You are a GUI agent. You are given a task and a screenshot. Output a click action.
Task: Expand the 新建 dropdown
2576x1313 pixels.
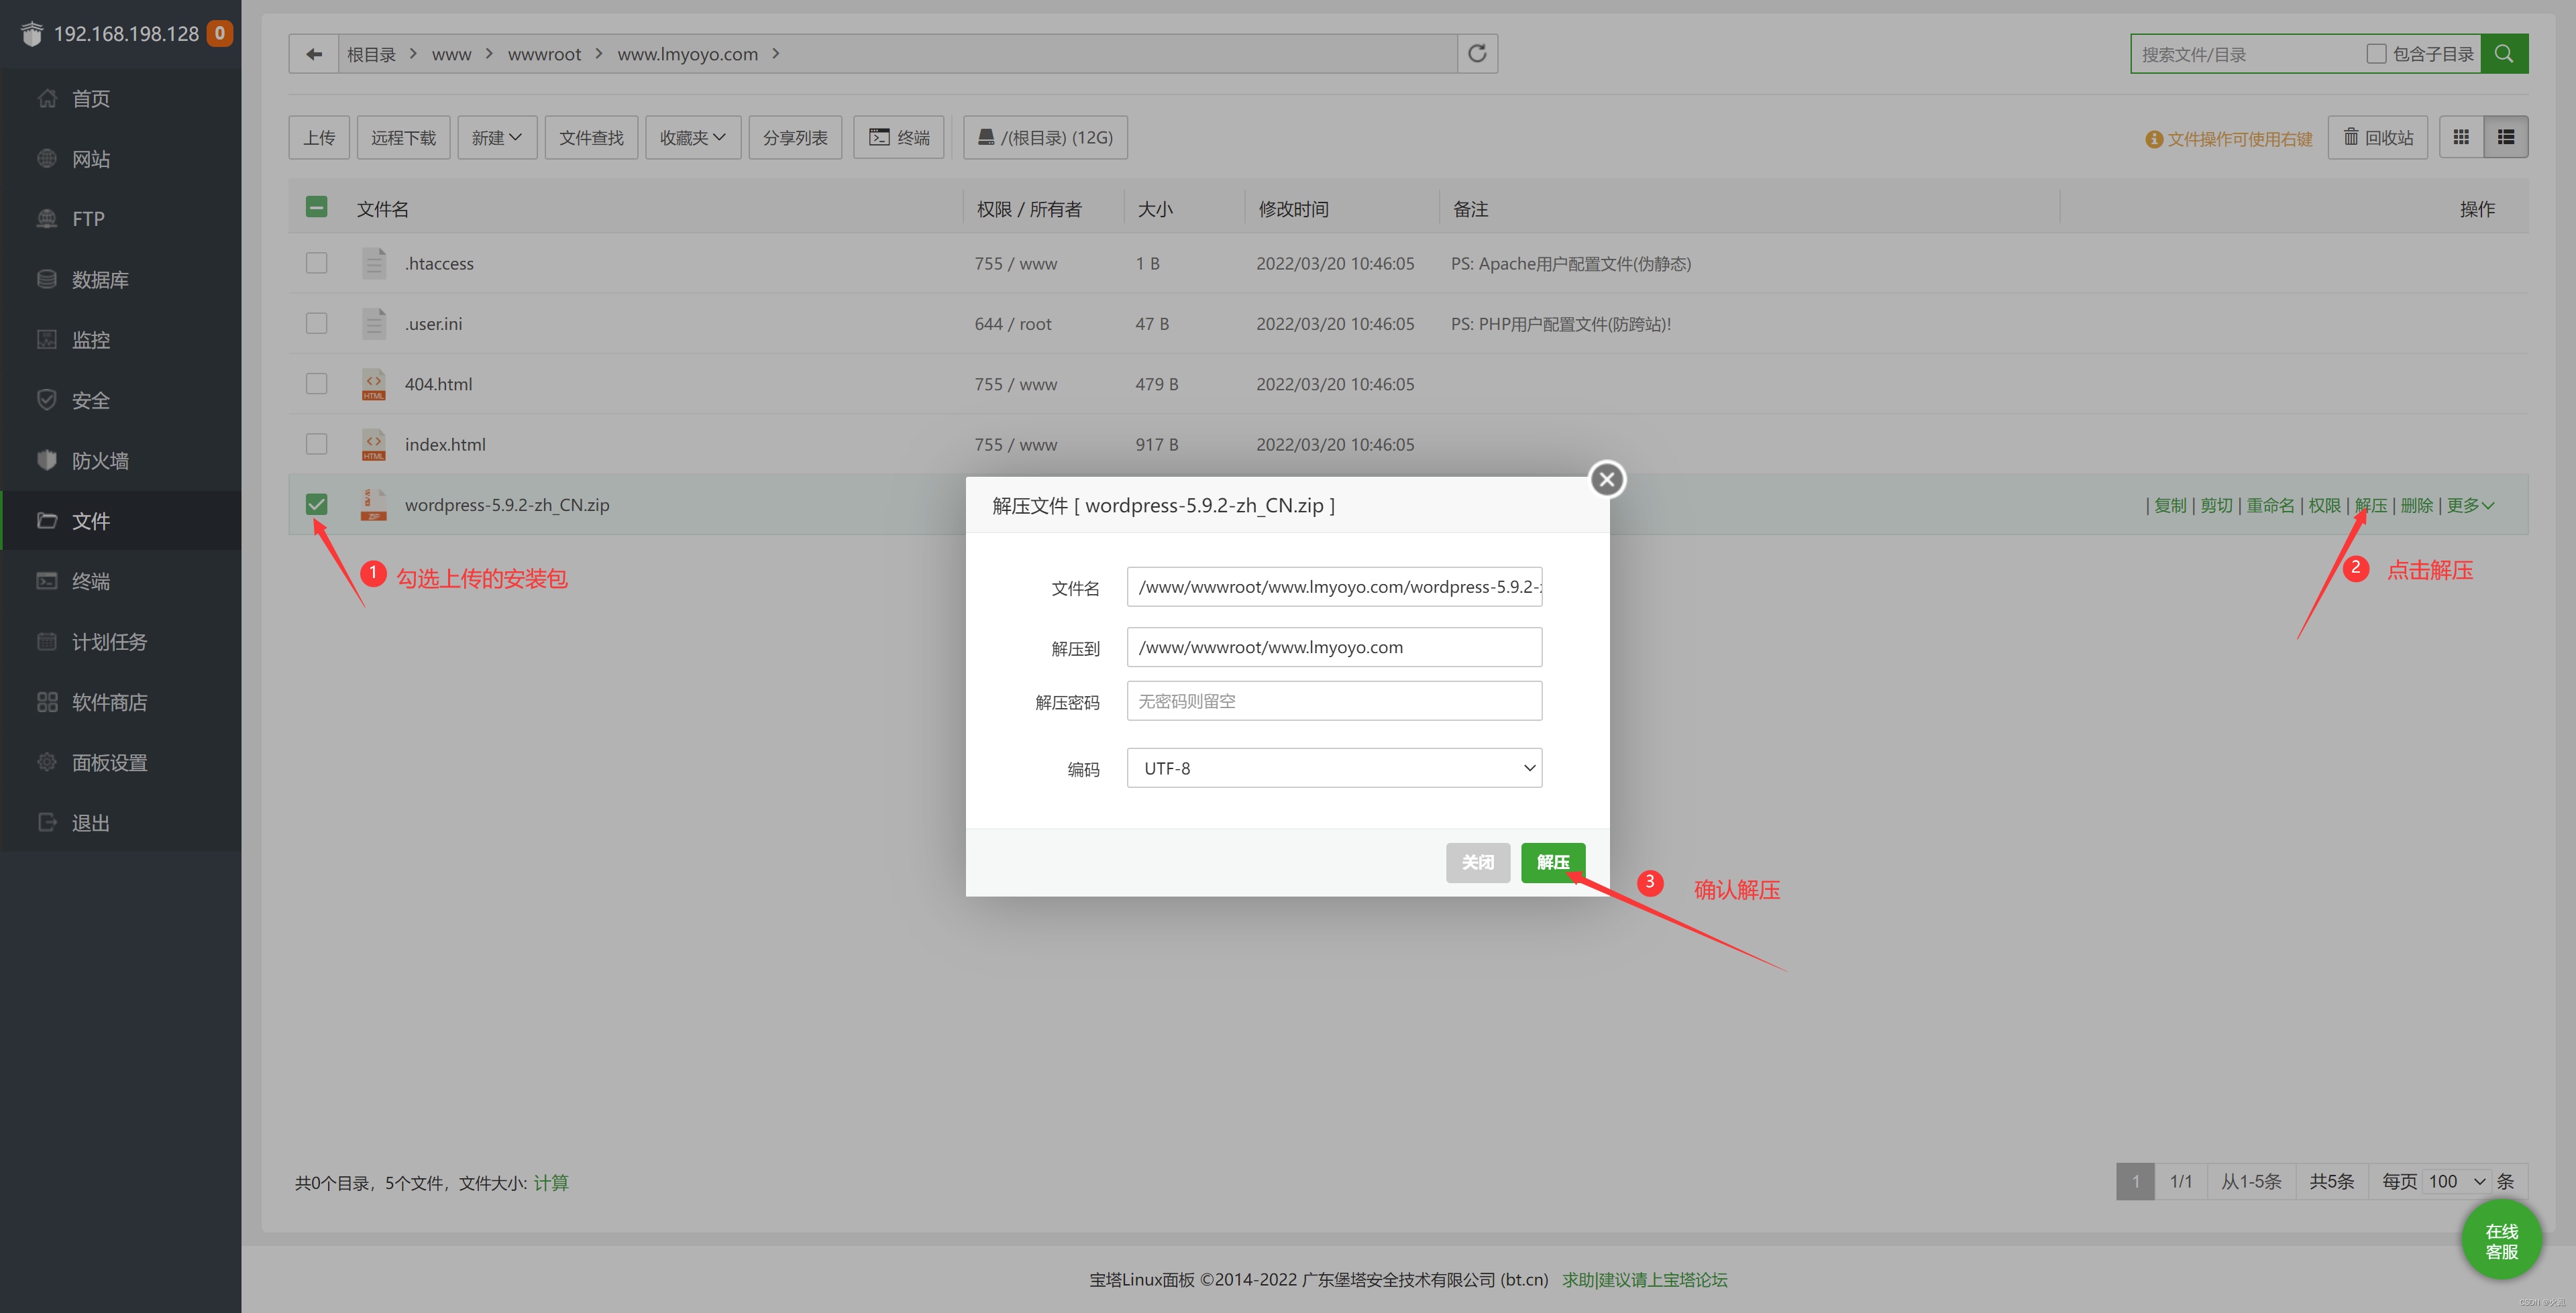[x=497, y=137]
